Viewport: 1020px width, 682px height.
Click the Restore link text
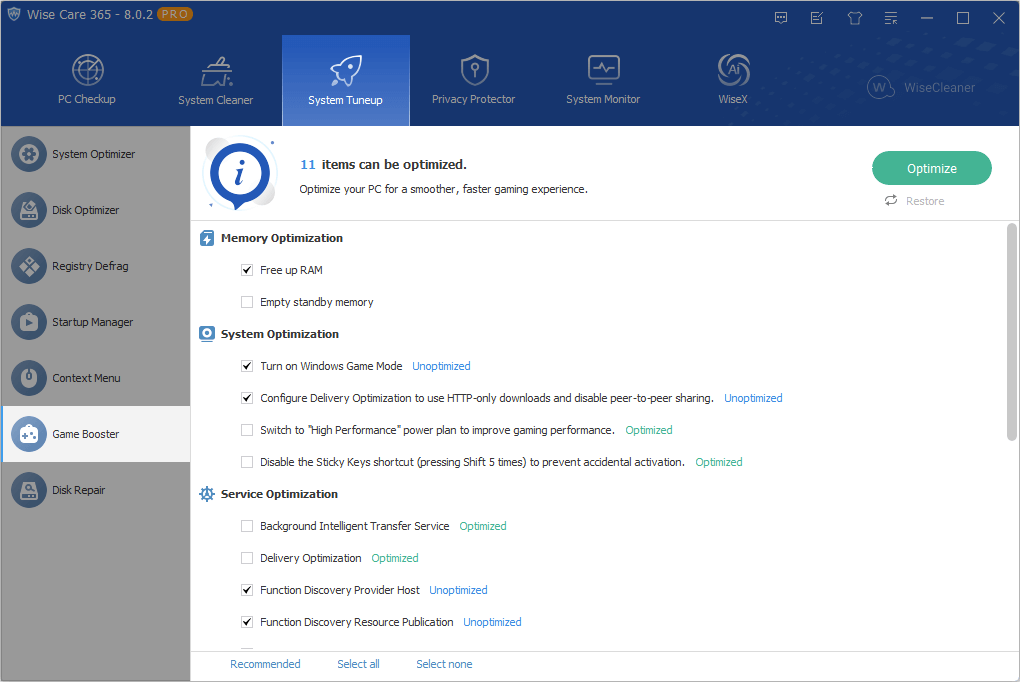coord(925,201)
